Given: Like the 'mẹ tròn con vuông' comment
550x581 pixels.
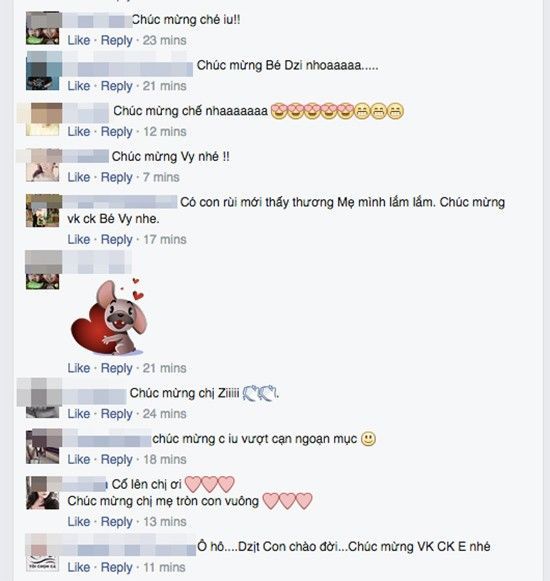Looking at the screenshot, I should coord(79,521).
